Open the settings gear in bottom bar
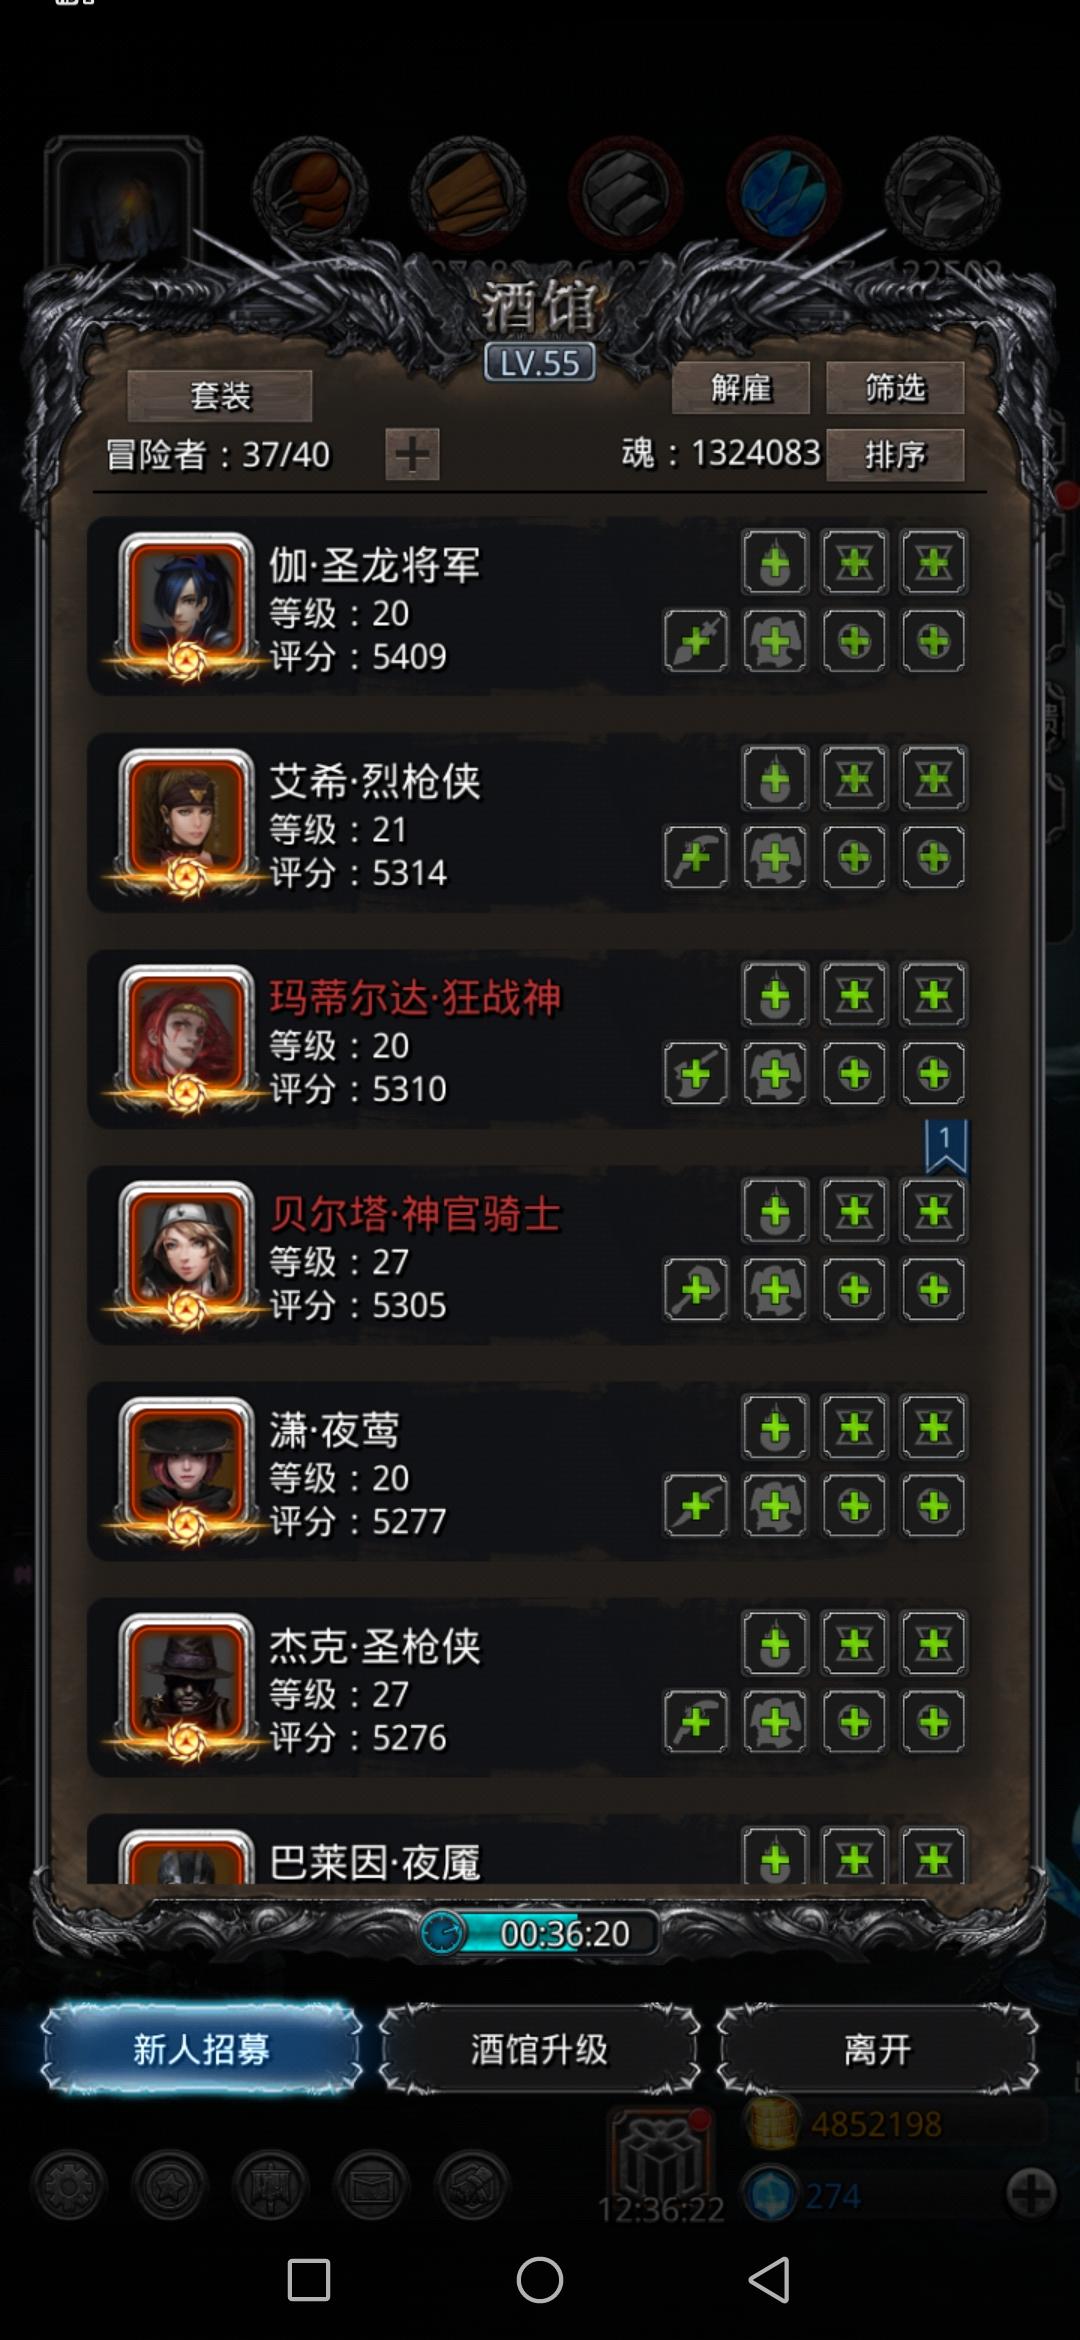The width and height of the screenshot is (1080, 2340). pyautogui.click(x=69, y=2187)
